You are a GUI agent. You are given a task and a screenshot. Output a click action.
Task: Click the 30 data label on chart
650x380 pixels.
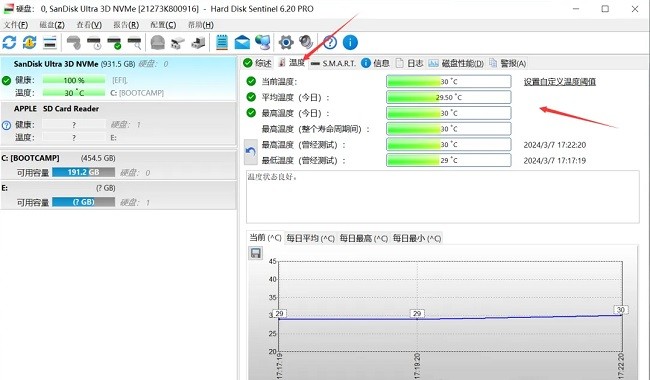tap(621, 310)
